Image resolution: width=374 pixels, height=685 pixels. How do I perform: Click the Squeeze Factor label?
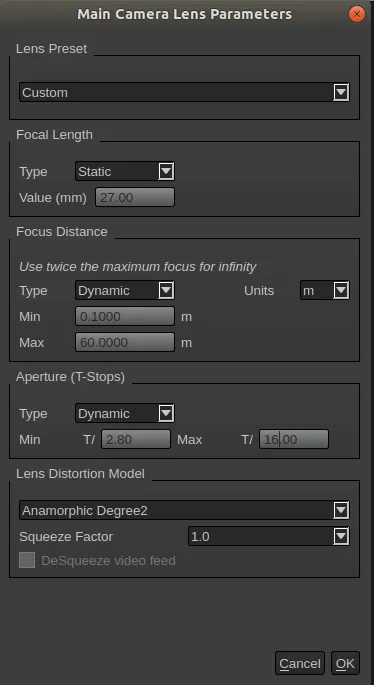(x=66, y=536)
